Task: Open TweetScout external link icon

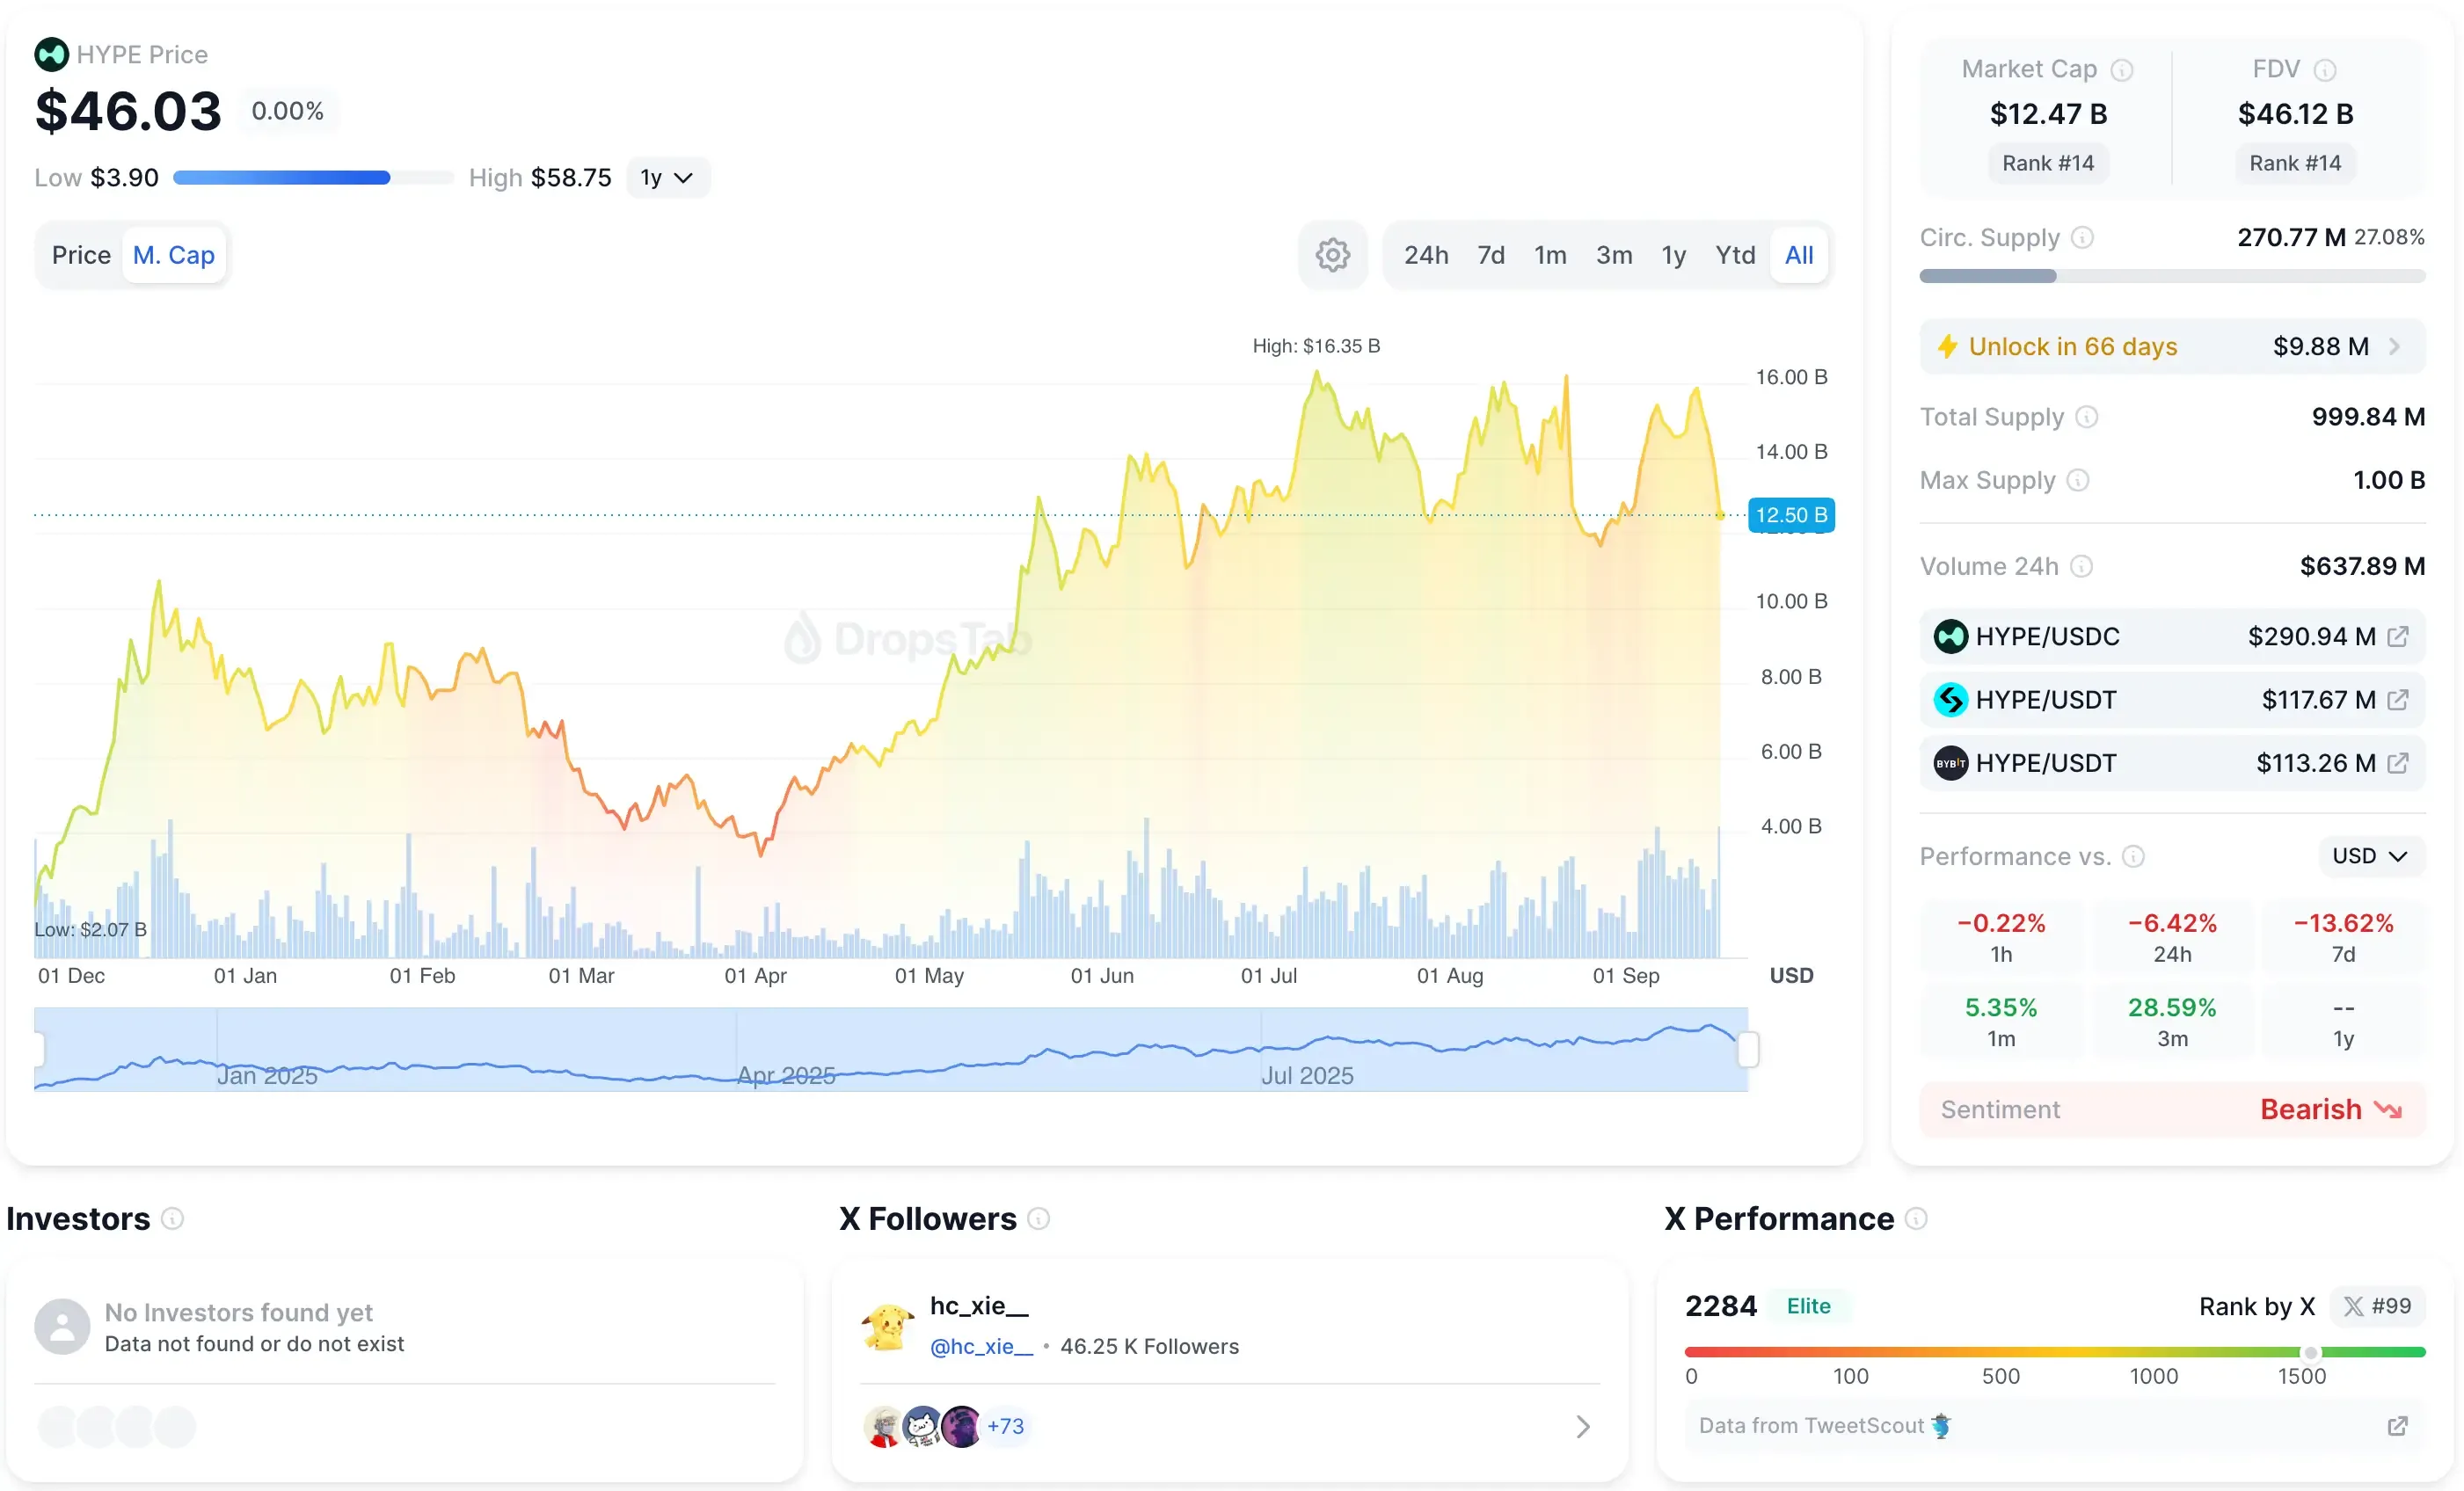Action: pos(2397,1426)
